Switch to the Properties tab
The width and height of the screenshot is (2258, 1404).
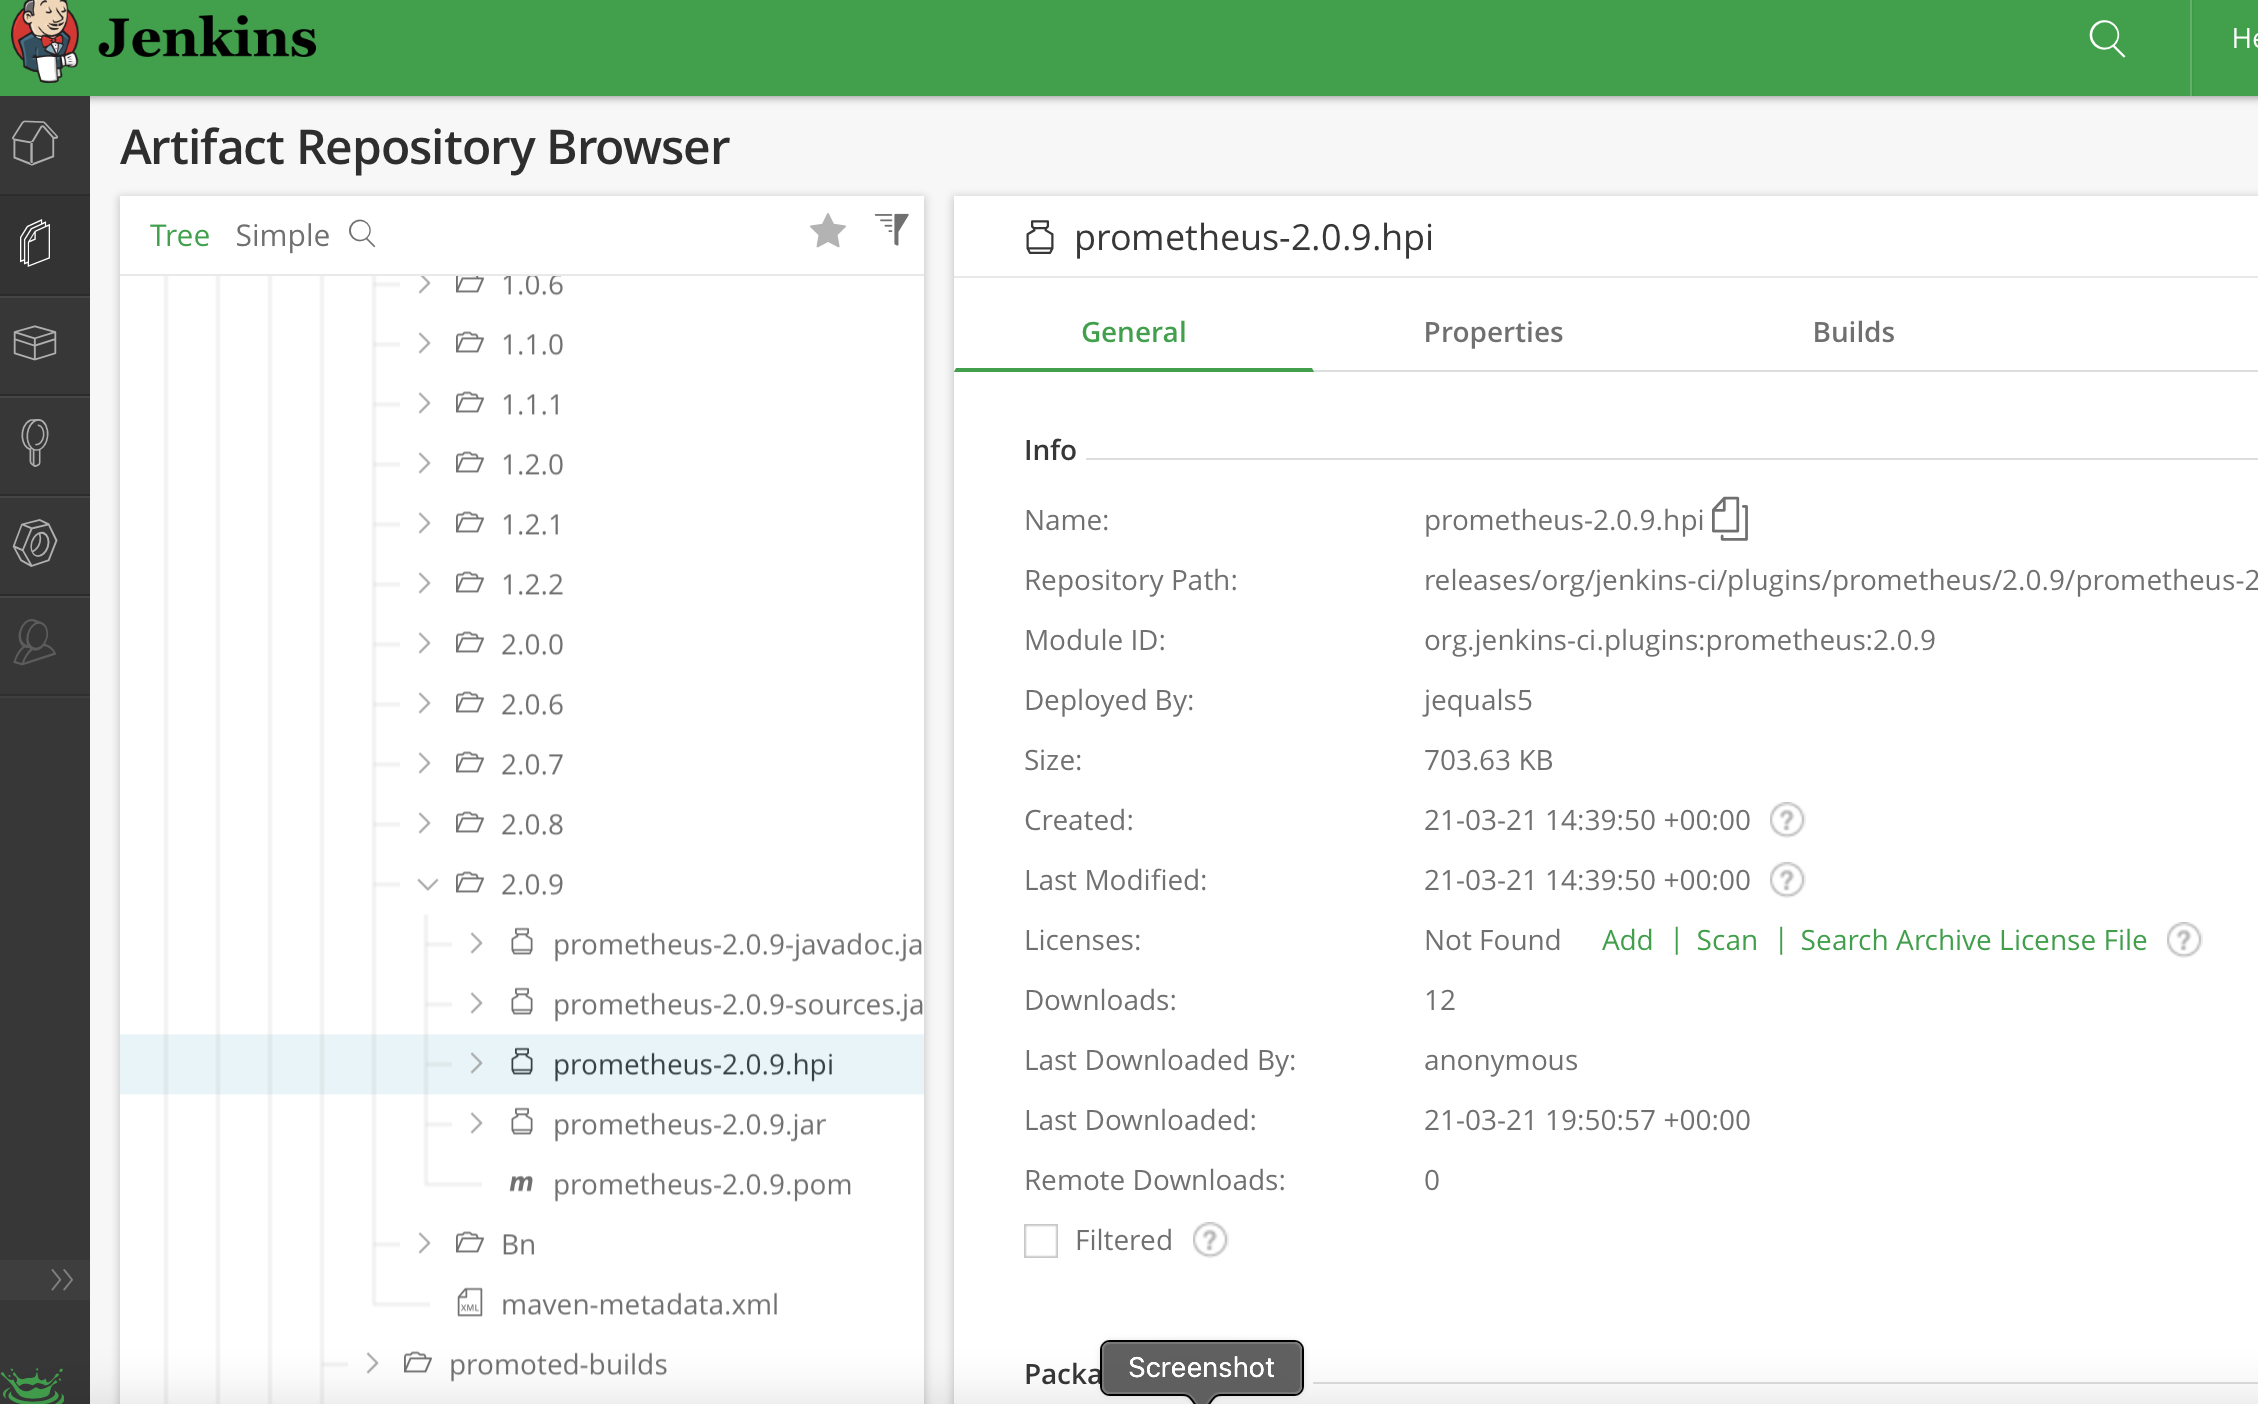pos(1493,332)
